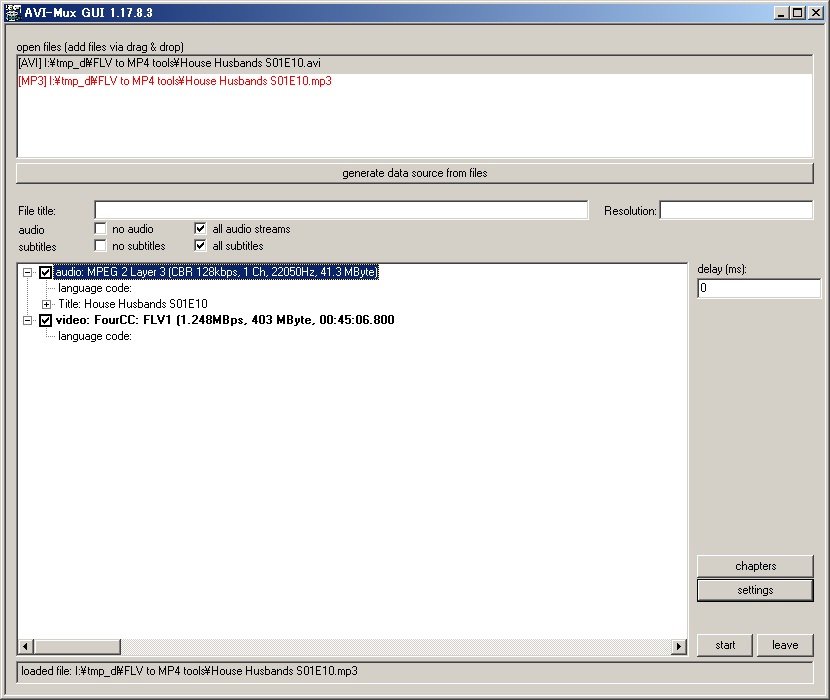Open the settings dialog
The height and width of the screenshot is (700, 830).
pos(754,589)
